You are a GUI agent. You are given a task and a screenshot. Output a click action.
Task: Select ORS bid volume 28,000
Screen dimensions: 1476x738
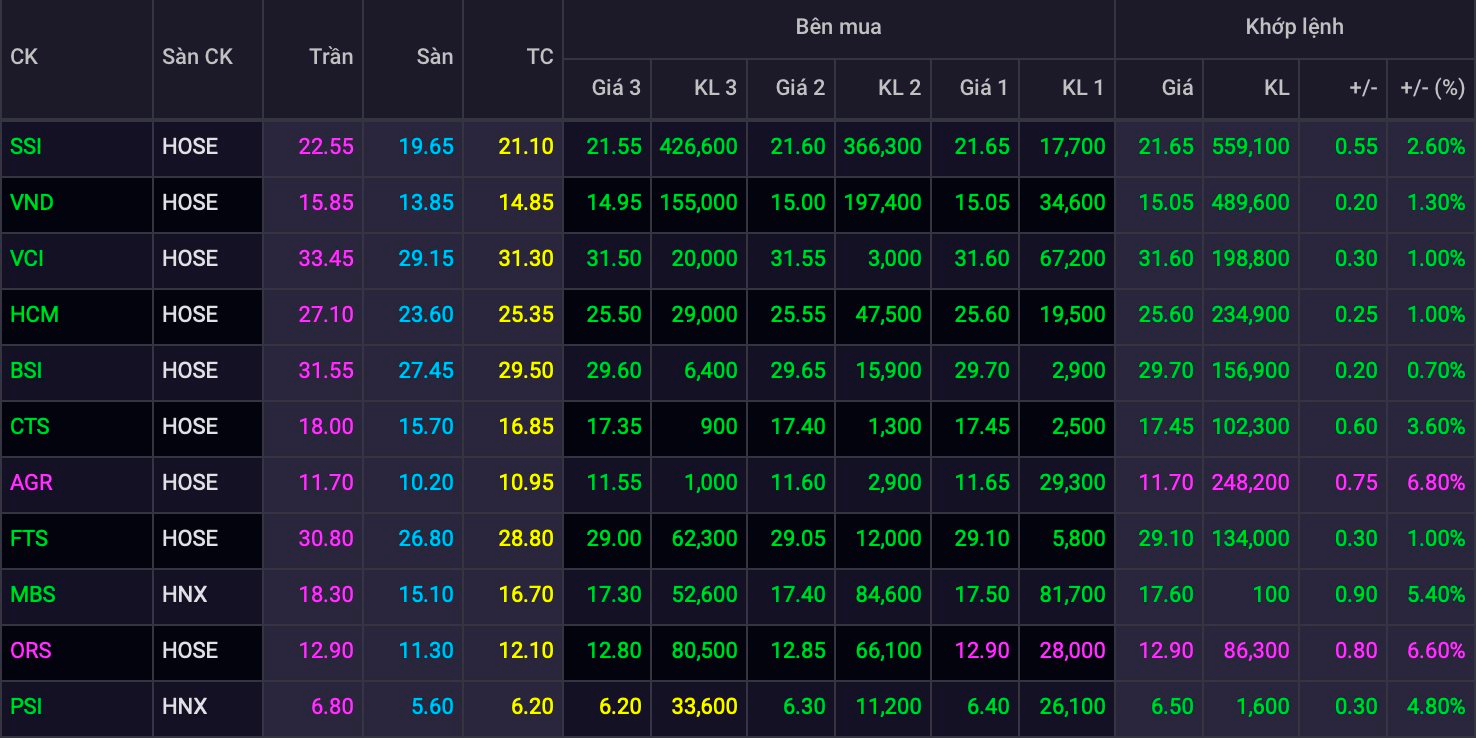click(1073, 651)
